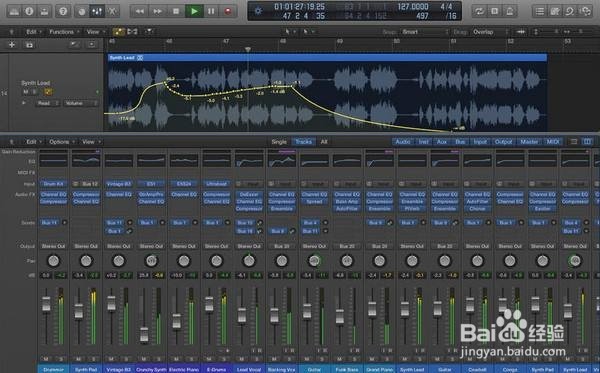
Task: Select the pointer left-click tool menu
Action: click(289, 32)
